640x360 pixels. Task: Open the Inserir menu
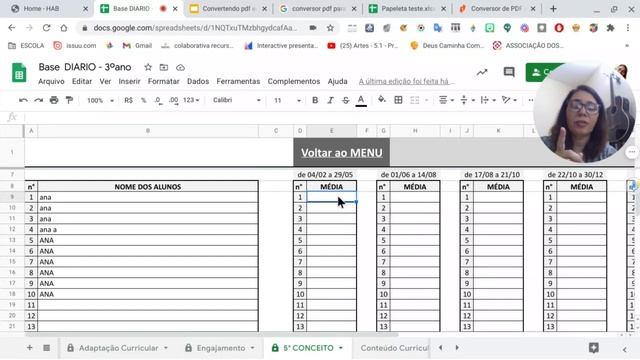[x=129, y=81]
